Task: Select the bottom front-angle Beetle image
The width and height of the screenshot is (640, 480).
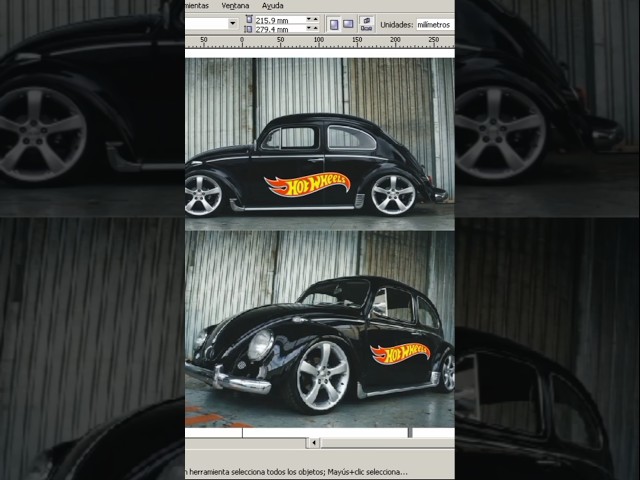Action: [320, 329]
